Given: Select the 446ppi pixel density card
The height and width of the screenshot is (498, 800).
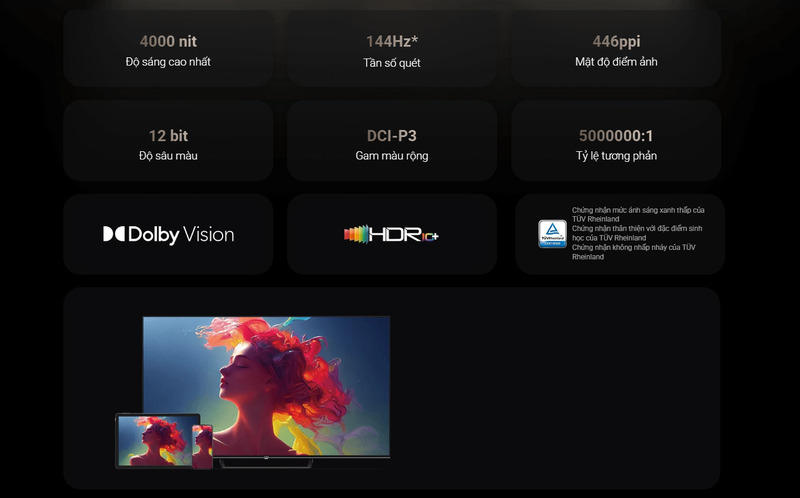Looking at the screenshot, I should [x=616, y=48].
